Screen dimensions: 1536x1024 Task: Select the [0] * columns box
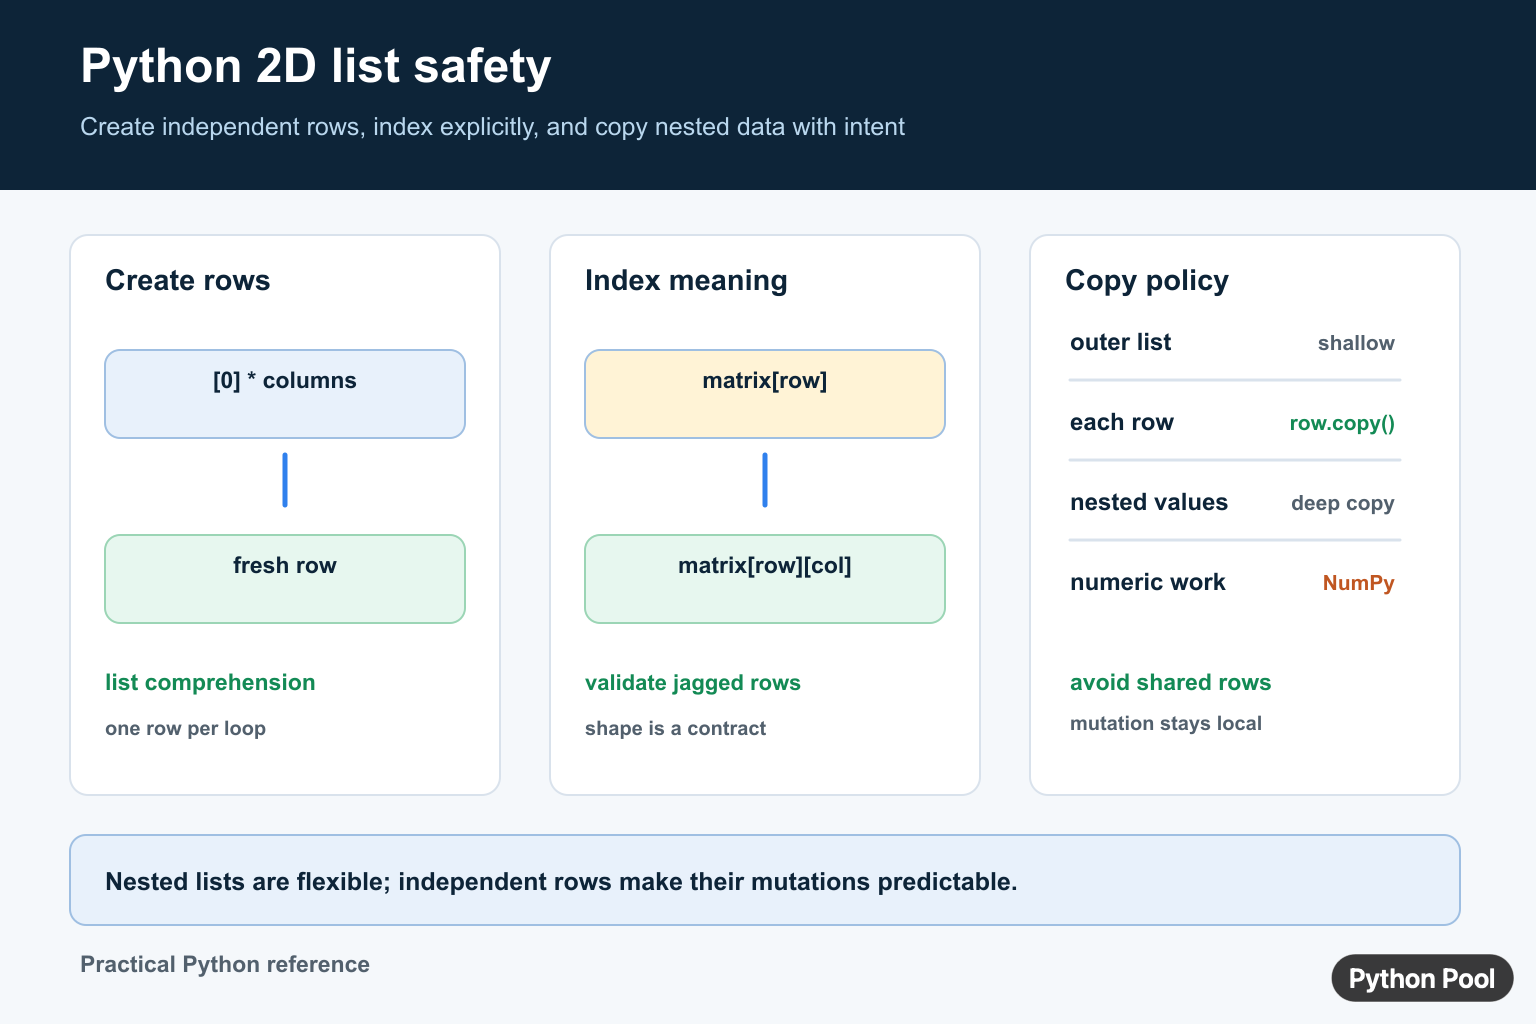coord(285,394)
